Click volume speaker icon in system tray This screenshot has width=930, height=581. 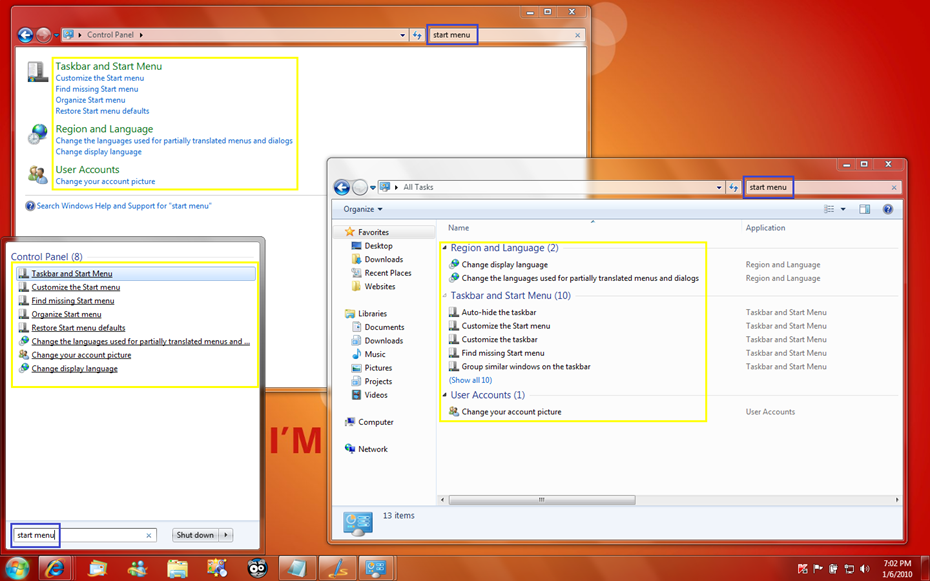point(864,569)
